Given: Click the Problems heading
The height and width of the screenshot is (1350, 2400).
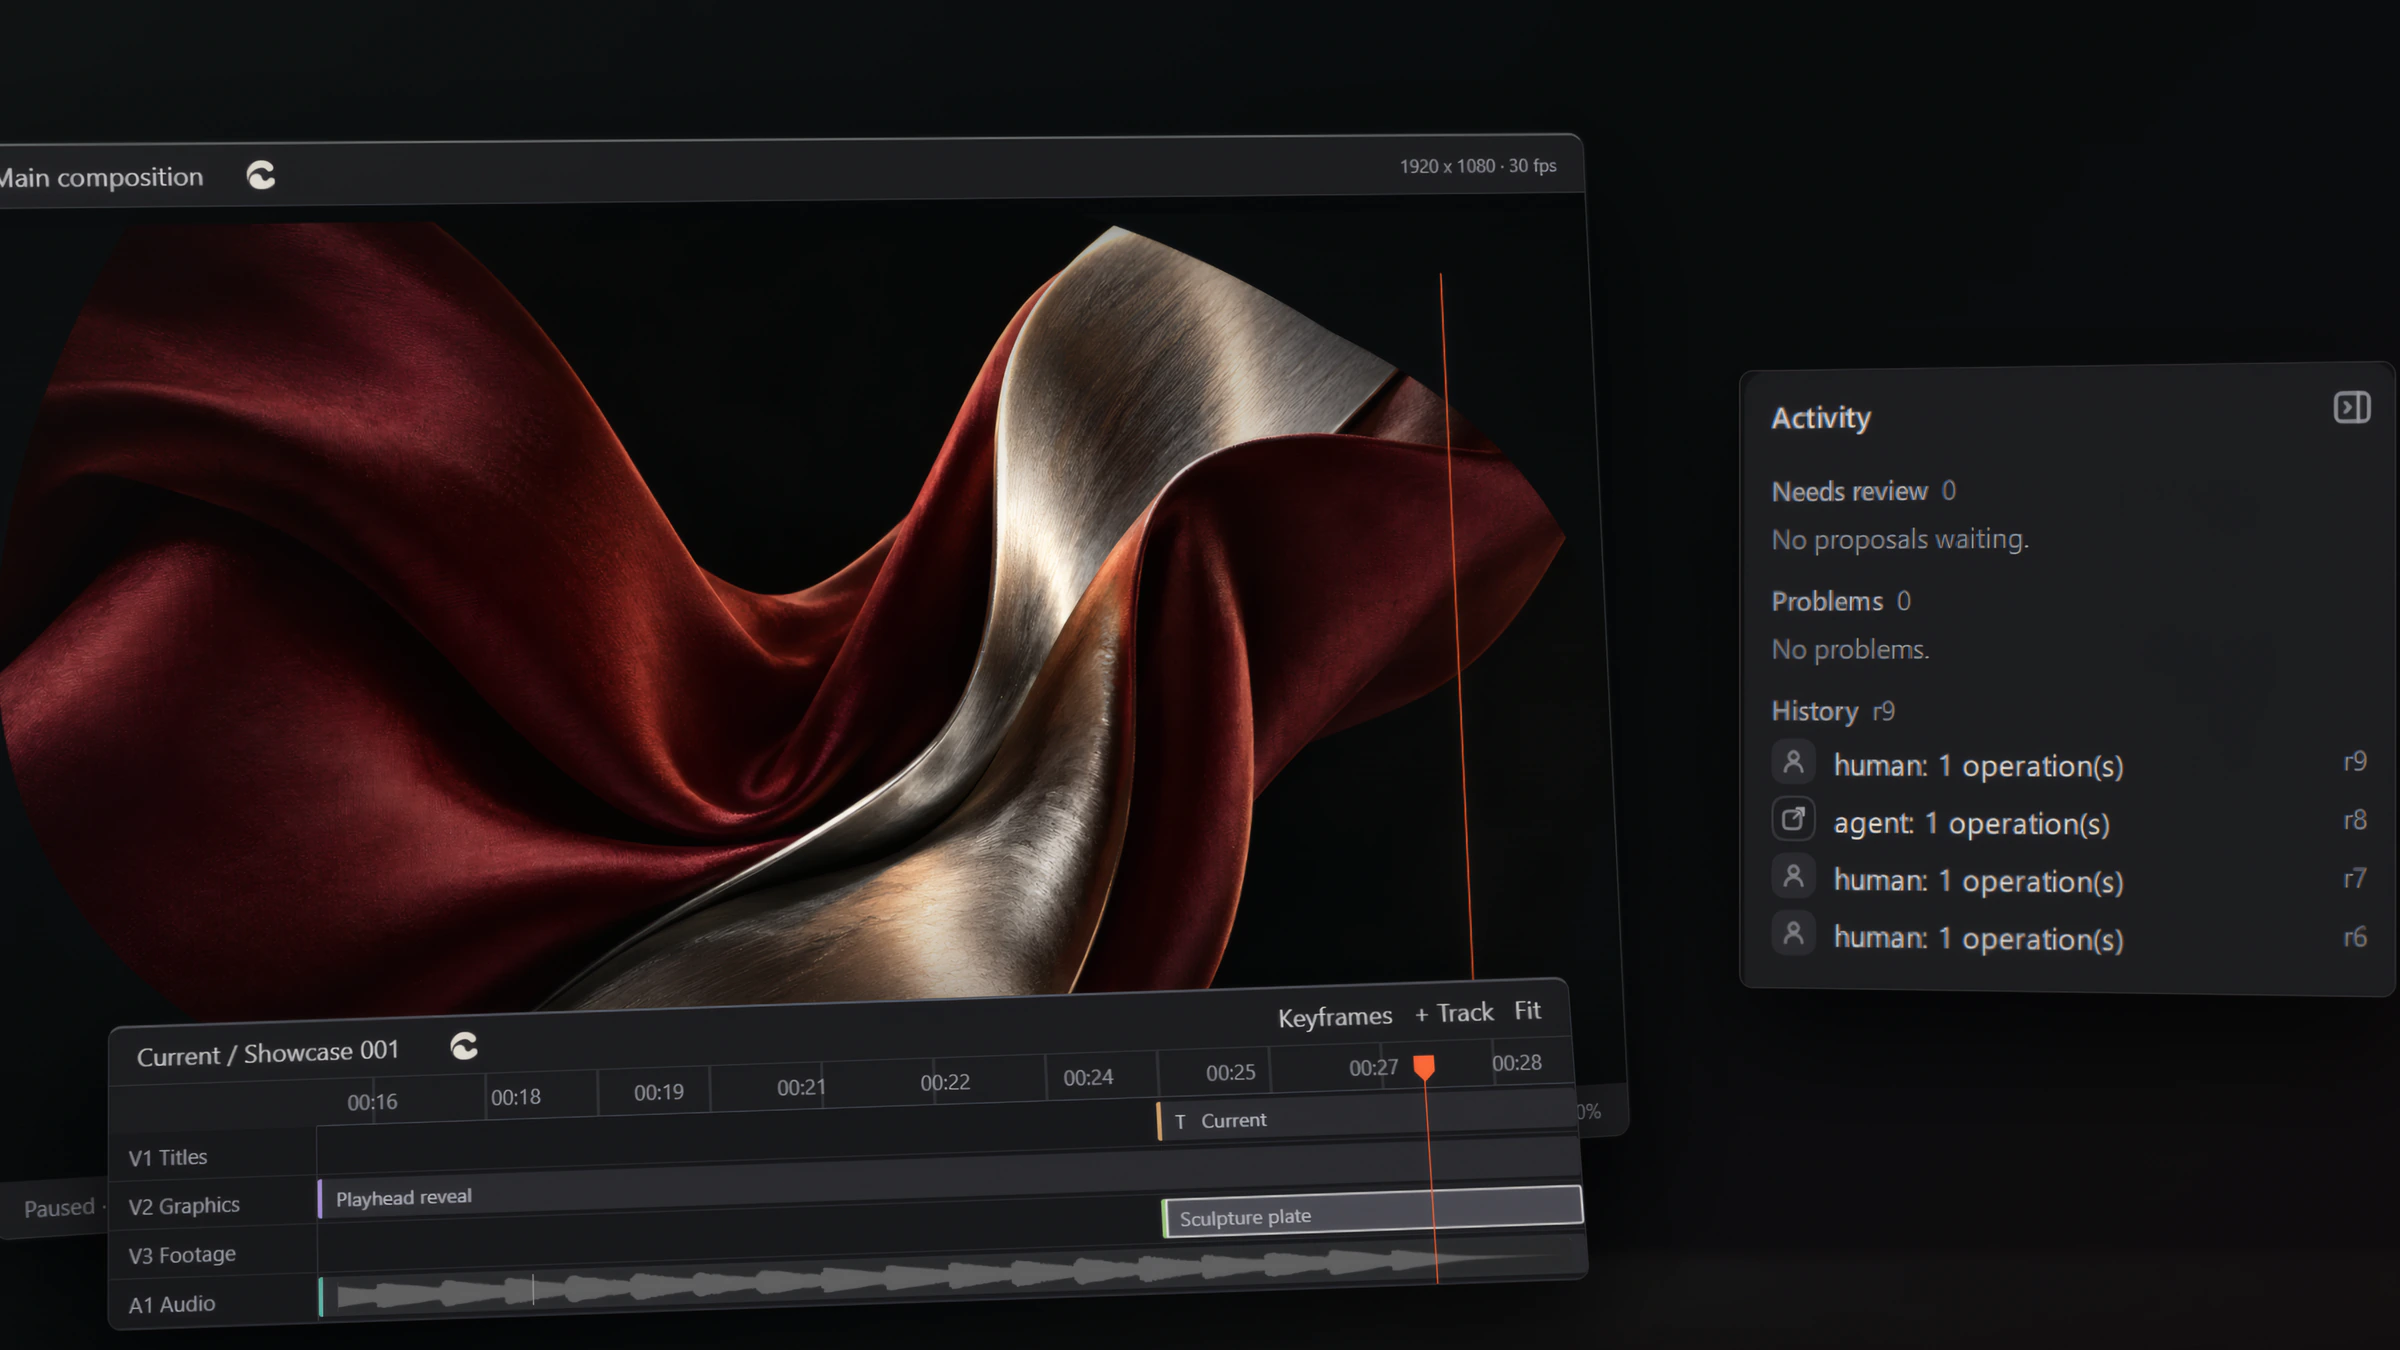Looking at the screenshot, I should (x=1827, y=601).
